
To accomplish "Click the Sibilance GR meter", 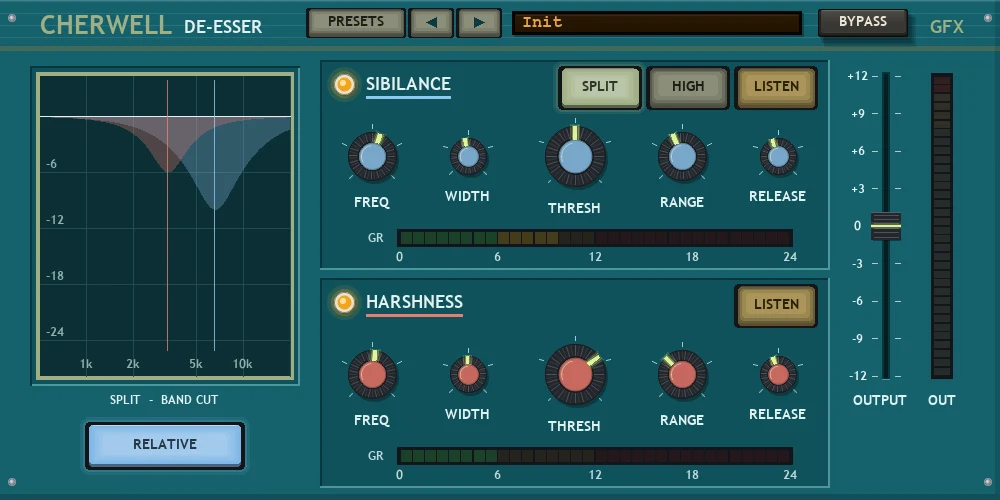I will 595,239.
